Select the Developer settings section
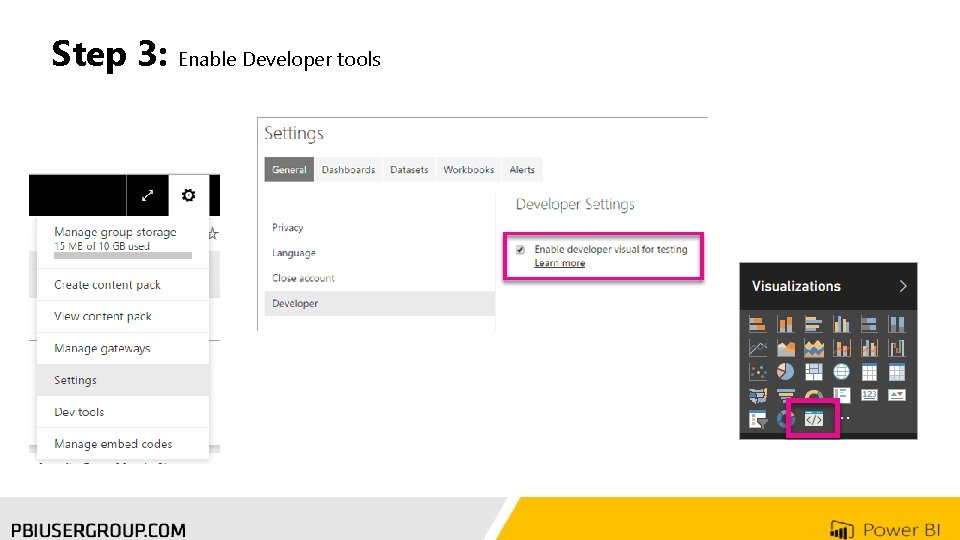Image resolution: width=960 pixels, height=540 pixels. [x=380, y=303]
